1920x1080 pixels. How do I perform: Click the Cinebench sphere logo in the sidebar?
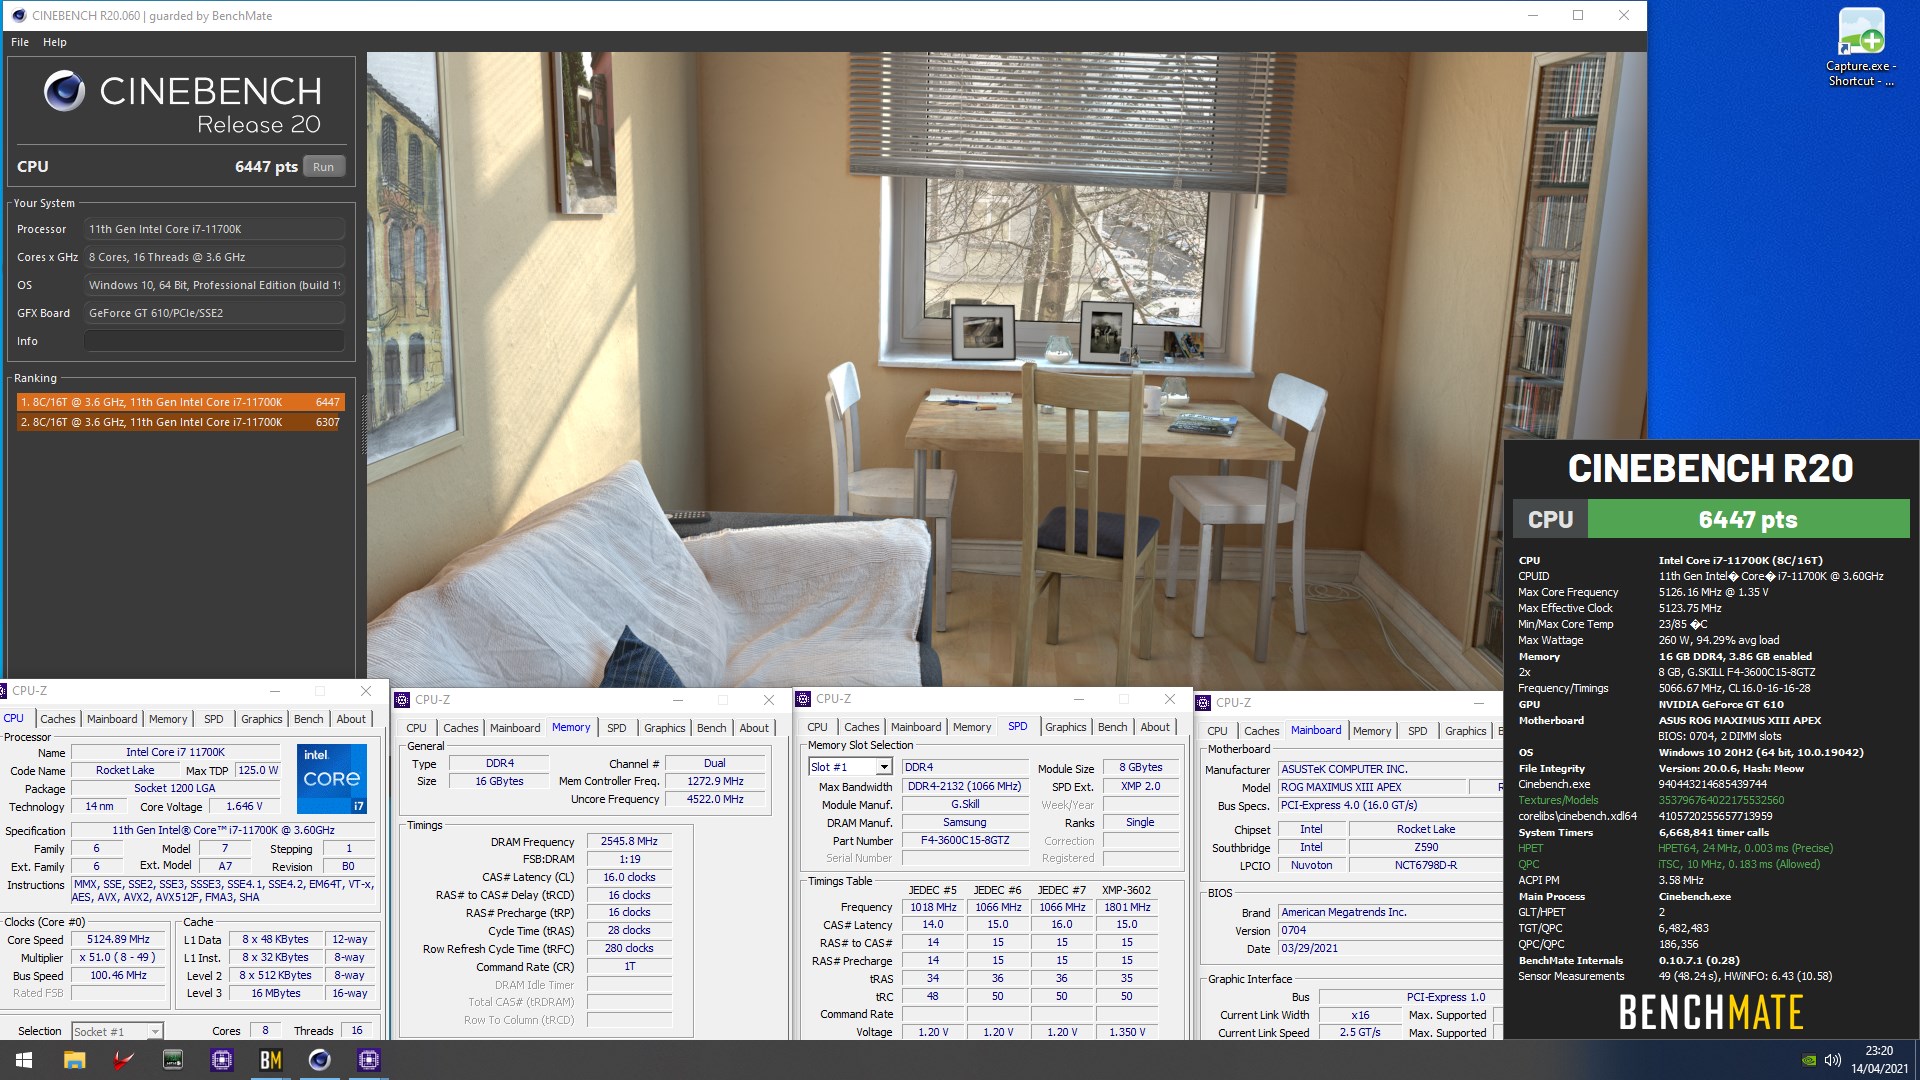(65, 91)
